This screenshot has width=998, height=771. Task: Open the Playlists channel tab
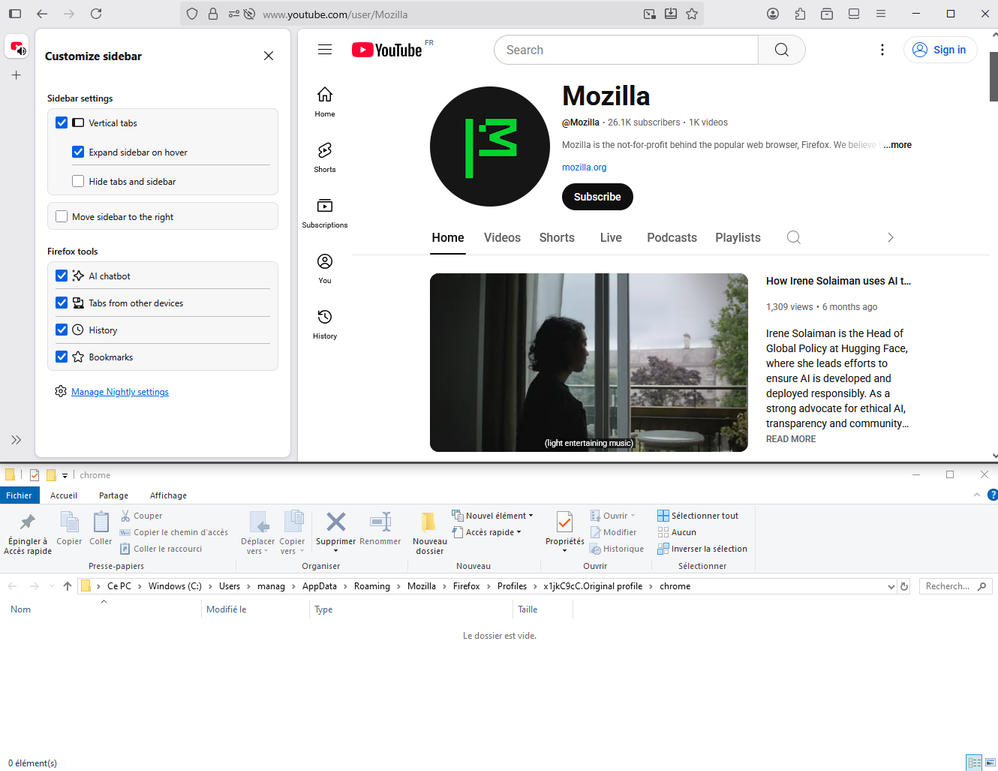tap(738, 237)
